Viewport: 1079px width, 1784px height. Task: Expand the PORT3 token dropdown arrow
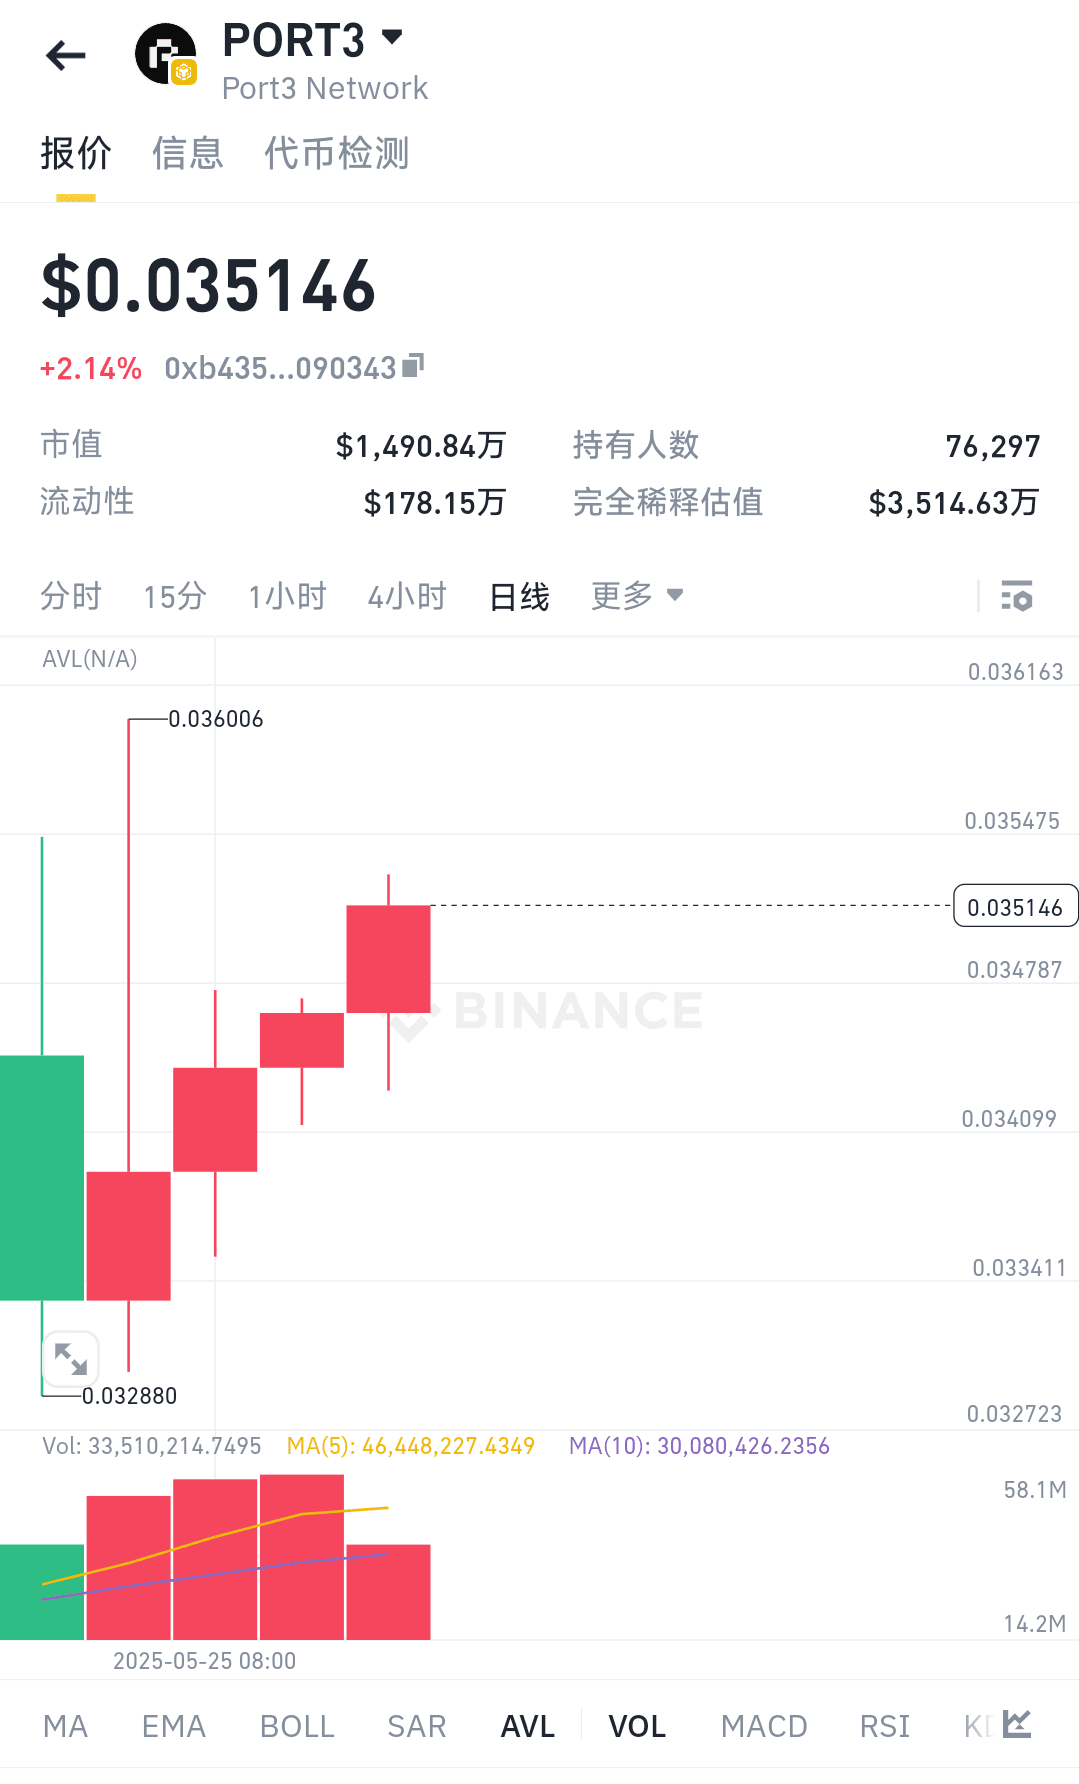(393, 38)
